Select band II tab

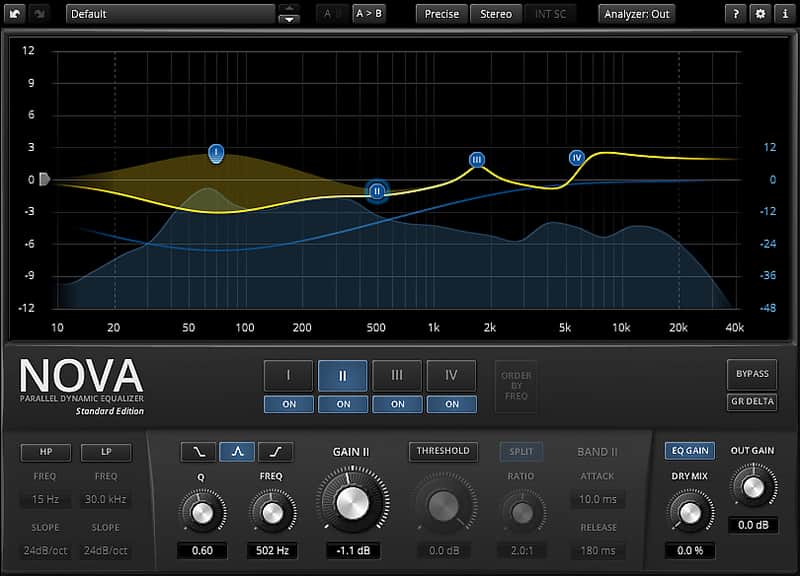[x=343, y=375]
